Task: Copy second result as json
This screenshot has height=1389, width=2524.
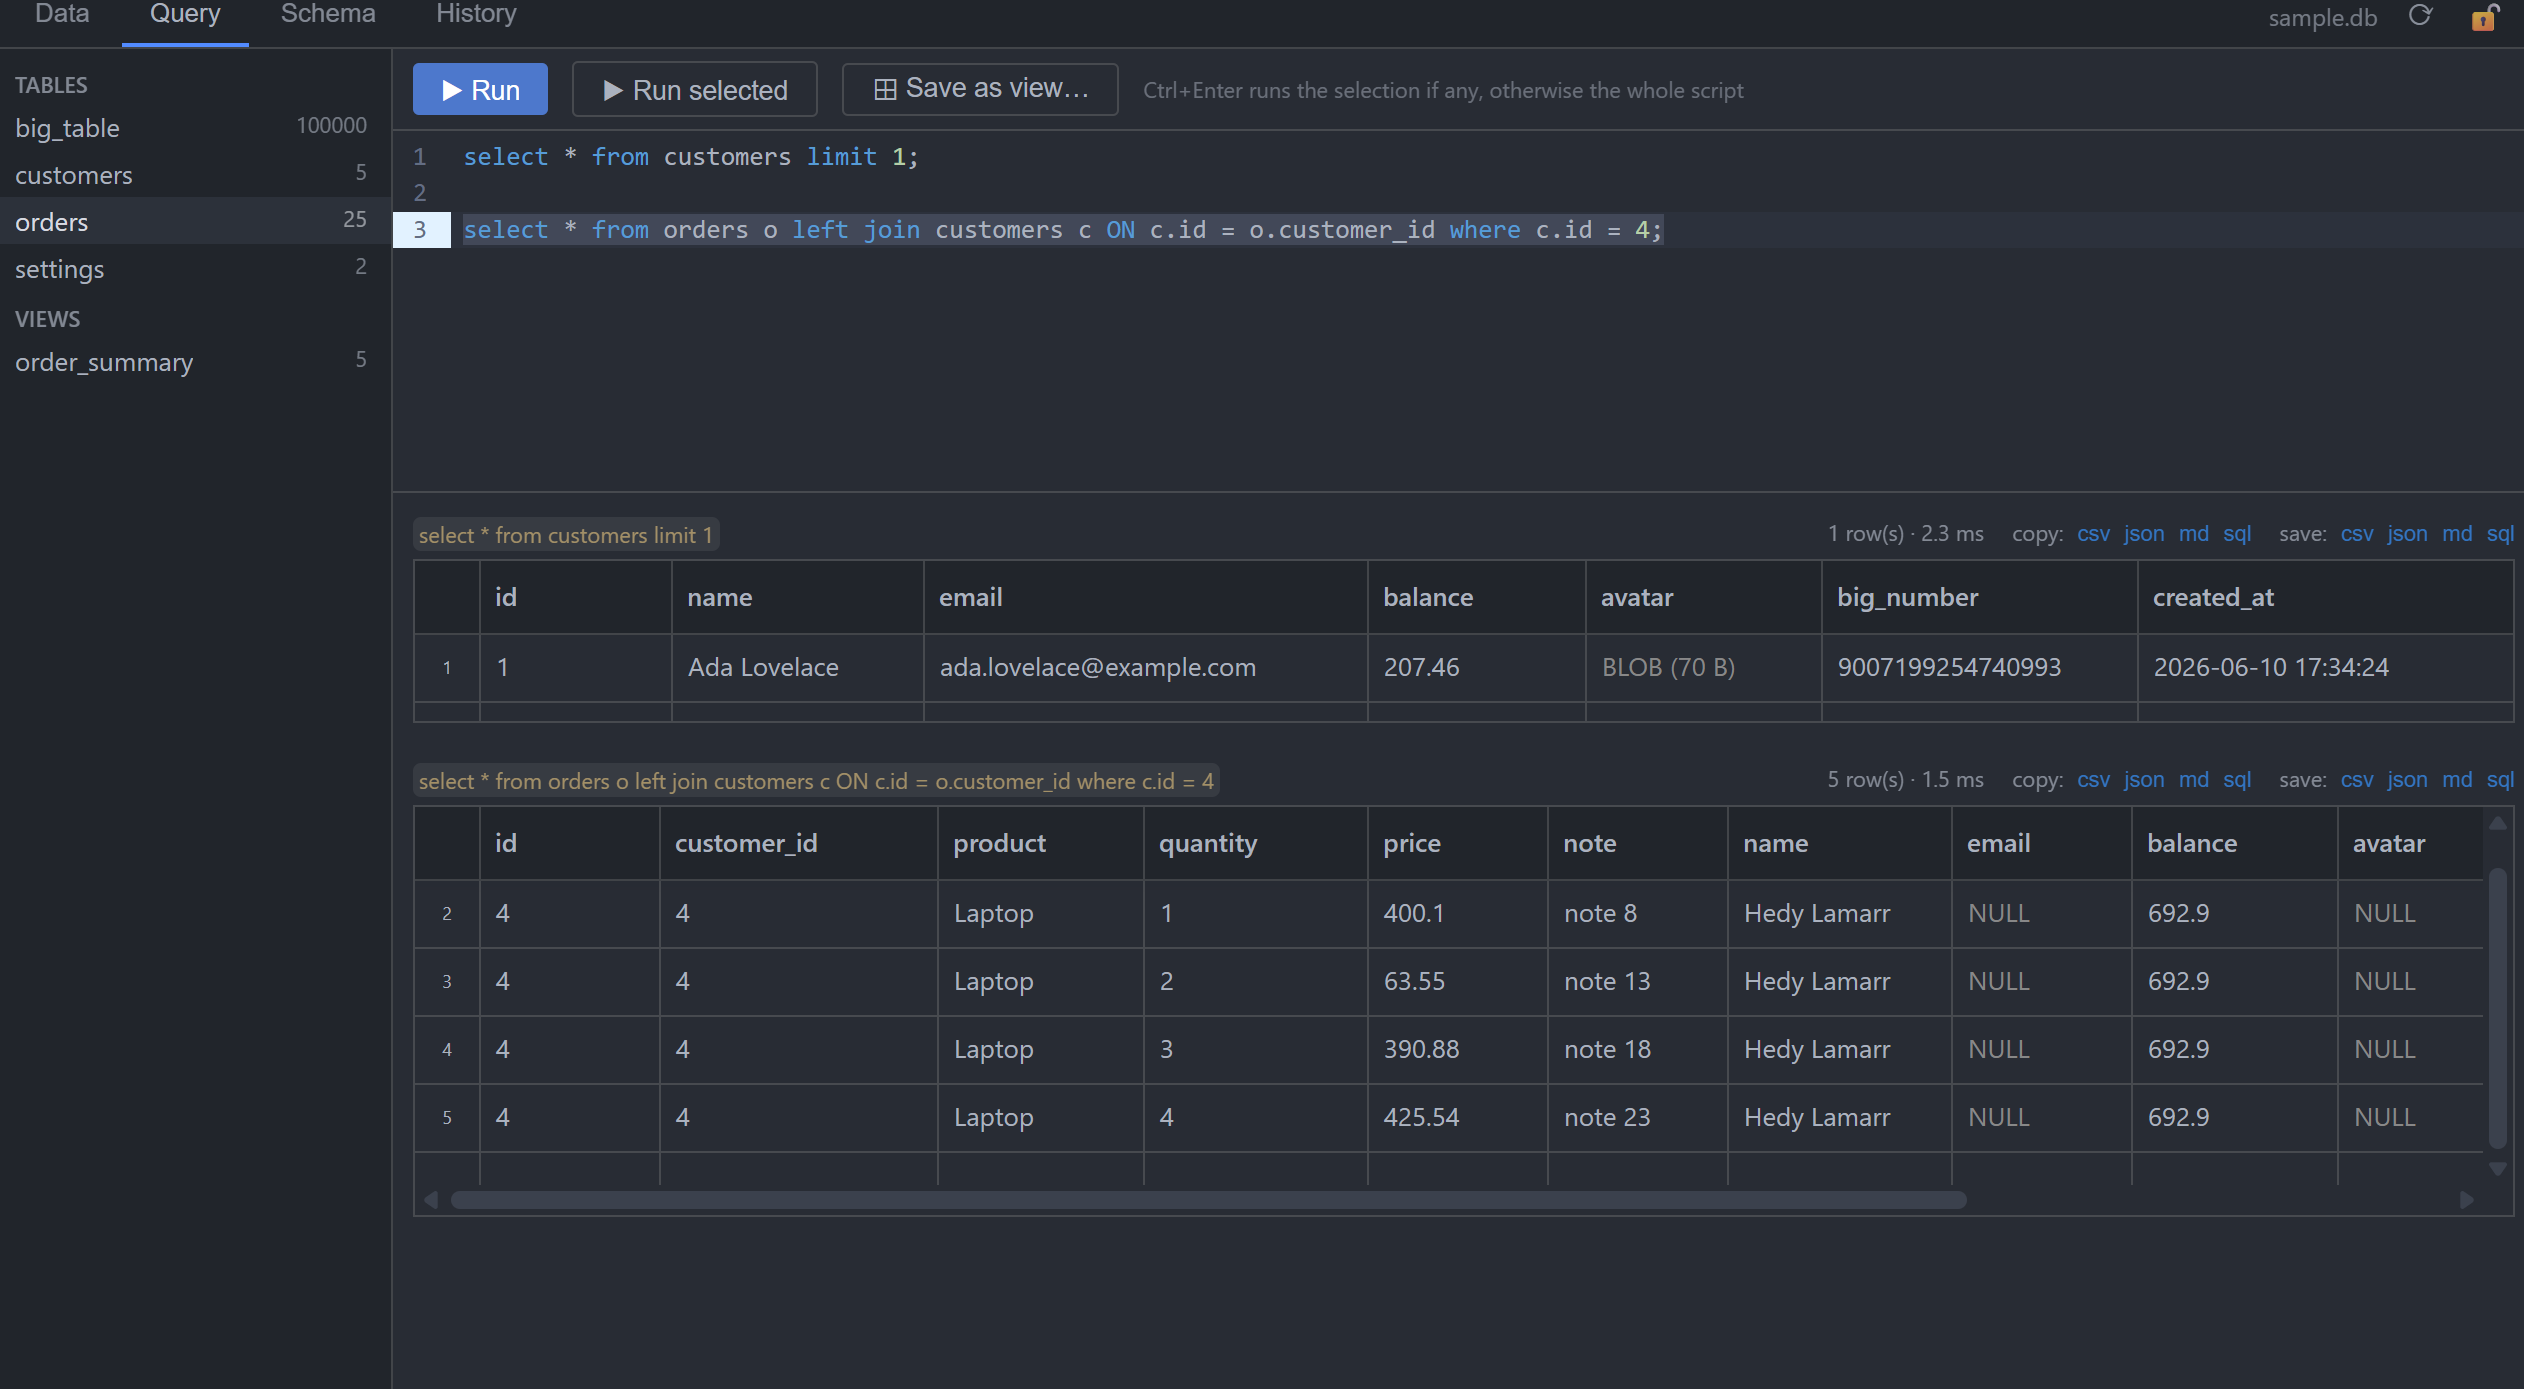Action: click(2144, 780)
